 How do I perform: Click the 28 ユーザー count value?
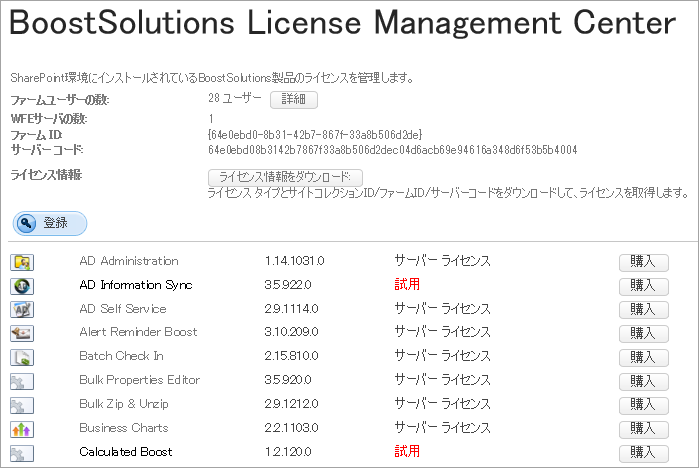coord(235,98)
